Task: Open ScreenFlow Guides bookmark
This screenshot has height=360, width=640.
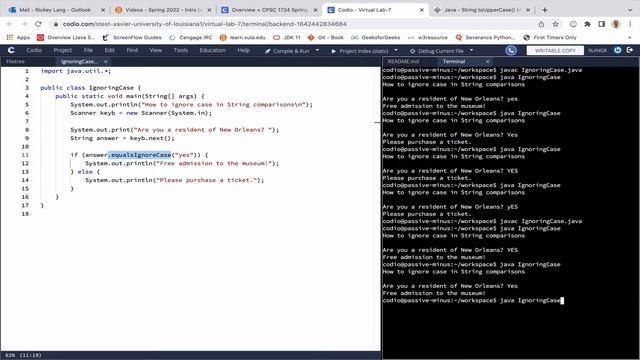Action: (x=132, y=38)
